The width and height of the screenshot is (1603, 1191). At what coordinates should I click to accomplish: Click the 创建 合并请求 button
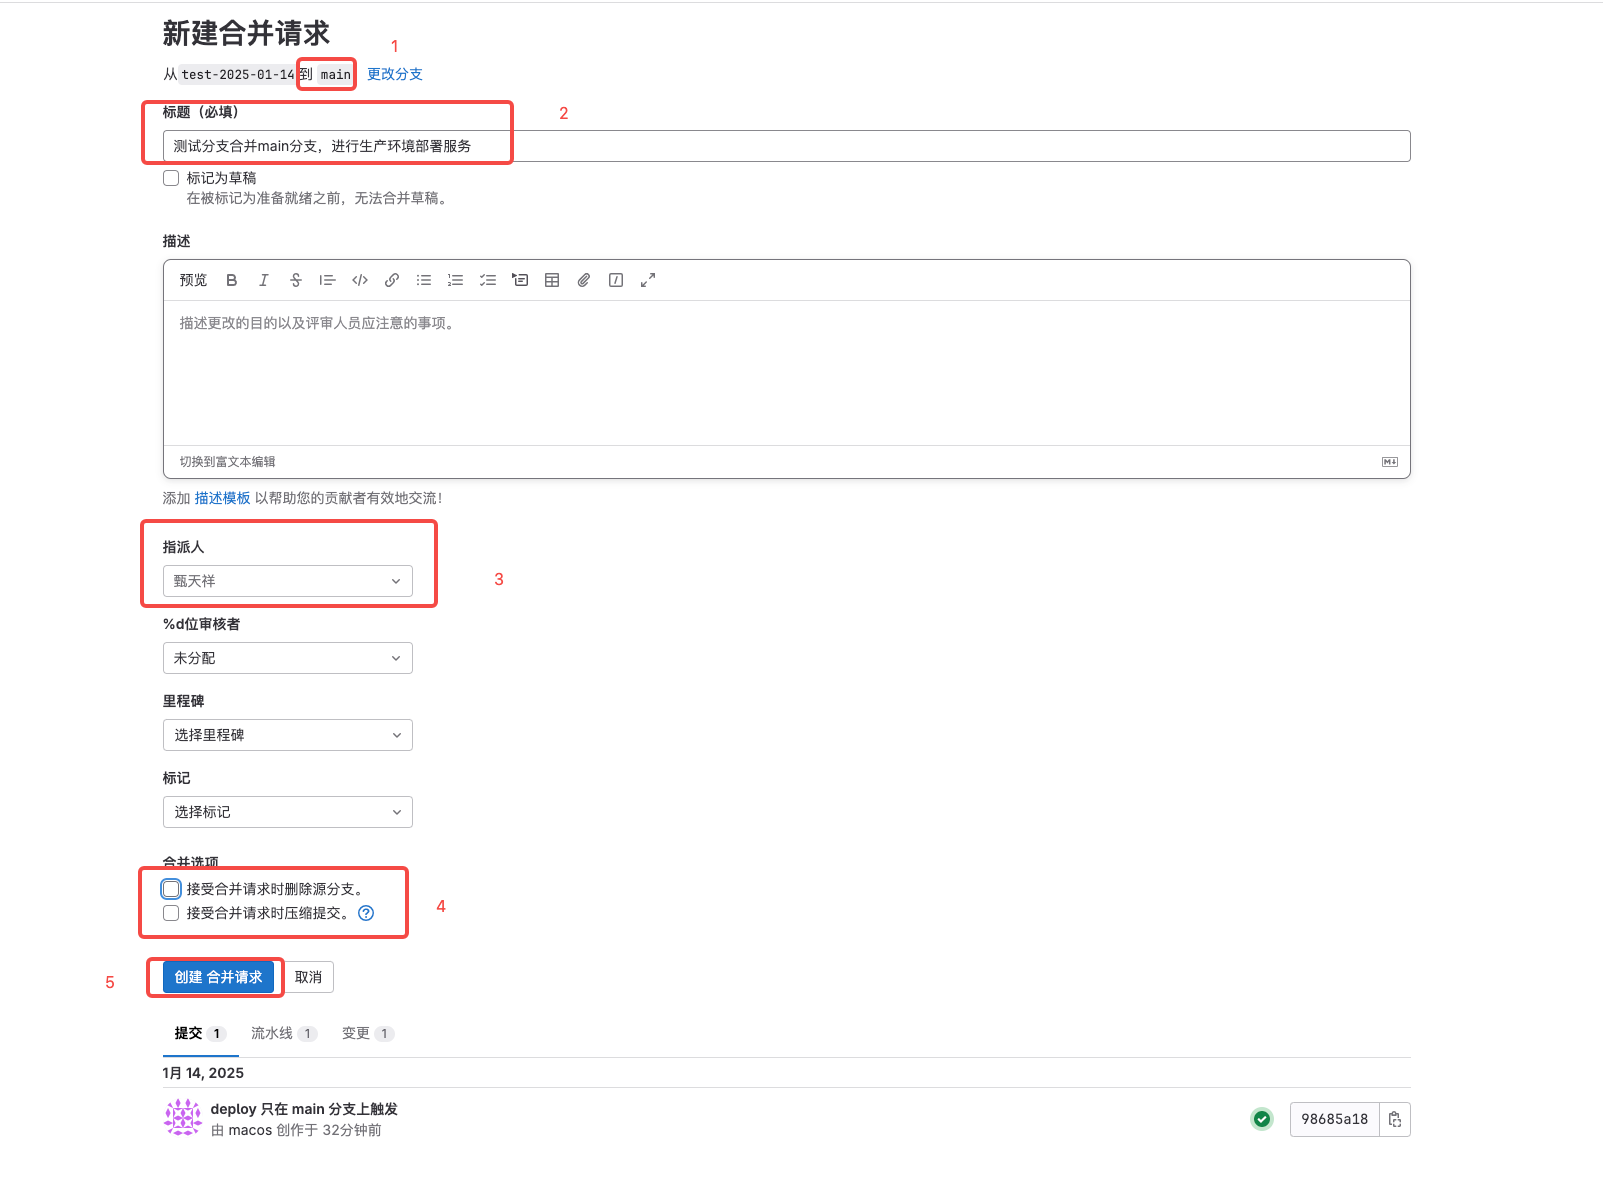(x=218, y=977)
